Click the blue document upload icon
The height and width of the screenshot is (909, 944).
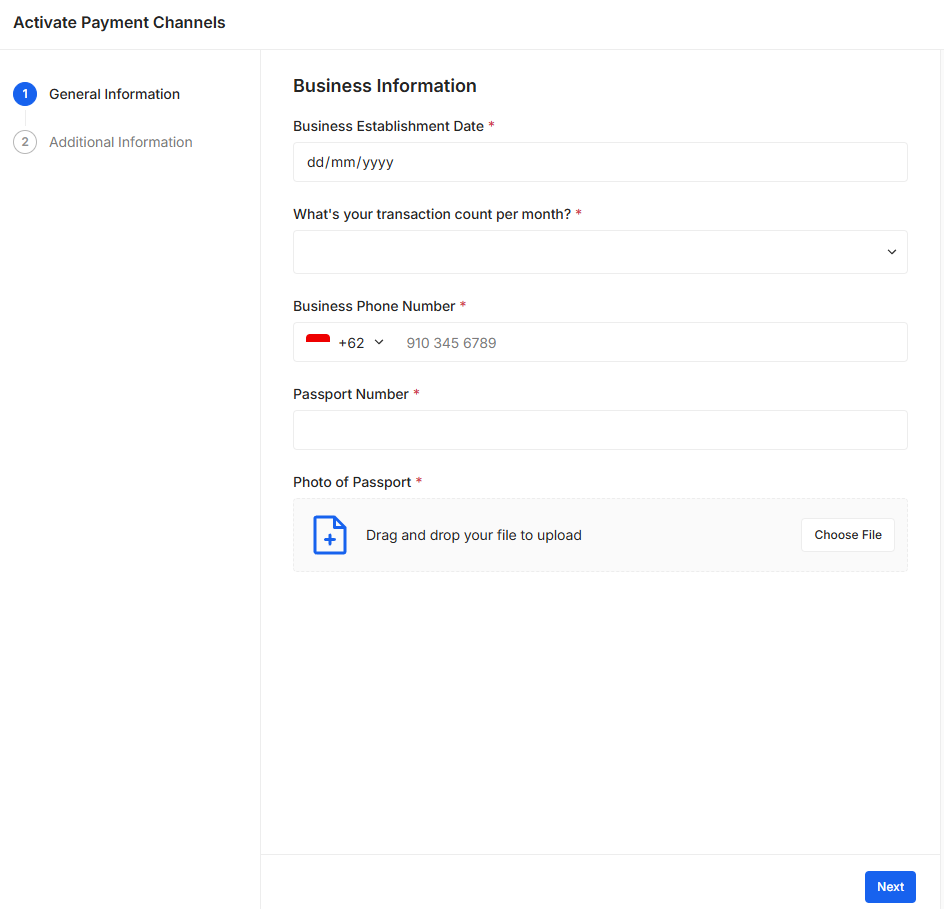(x=329, y=534)
